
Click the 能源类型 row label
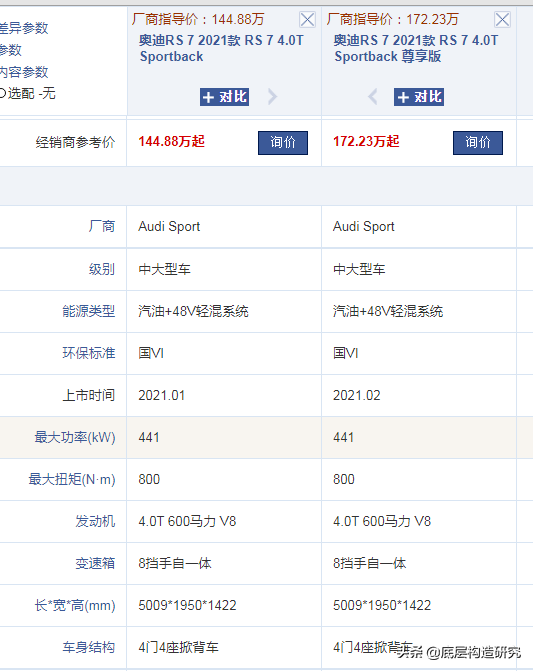coord(89,311)
